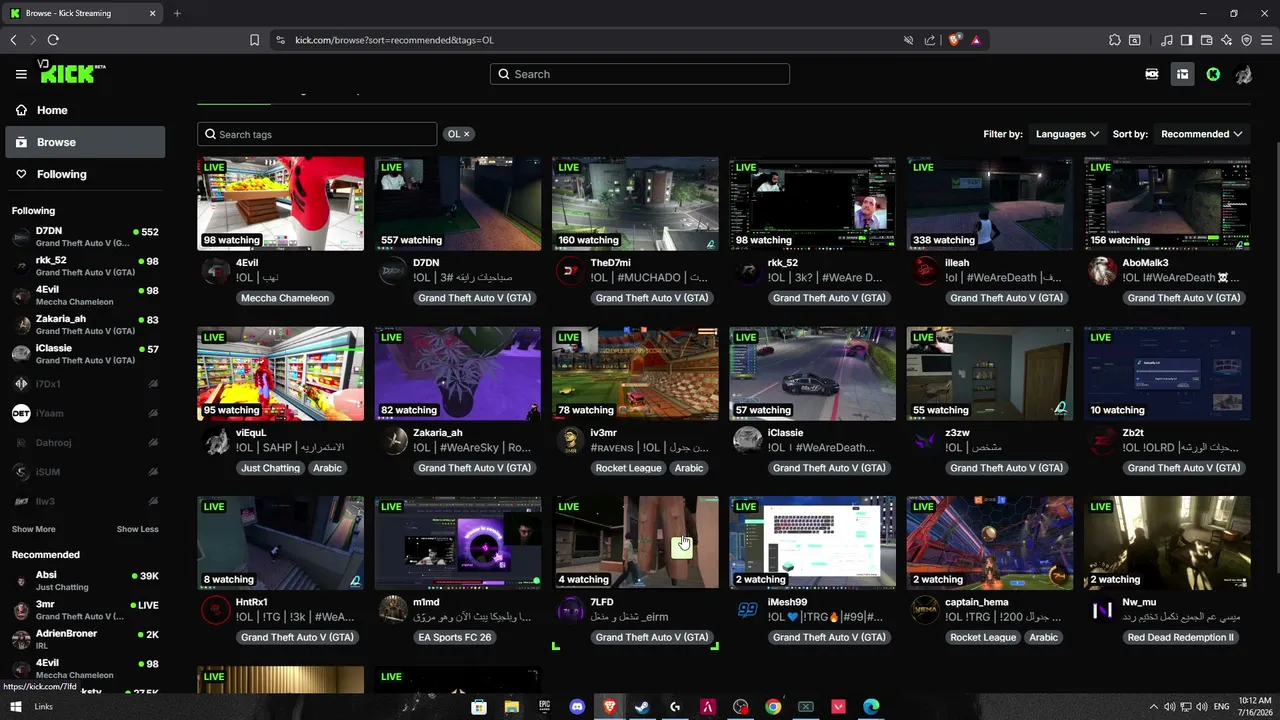1280x720 pixels.
Task: Click the browser address bar URL
Action: [x=394, y=40]
